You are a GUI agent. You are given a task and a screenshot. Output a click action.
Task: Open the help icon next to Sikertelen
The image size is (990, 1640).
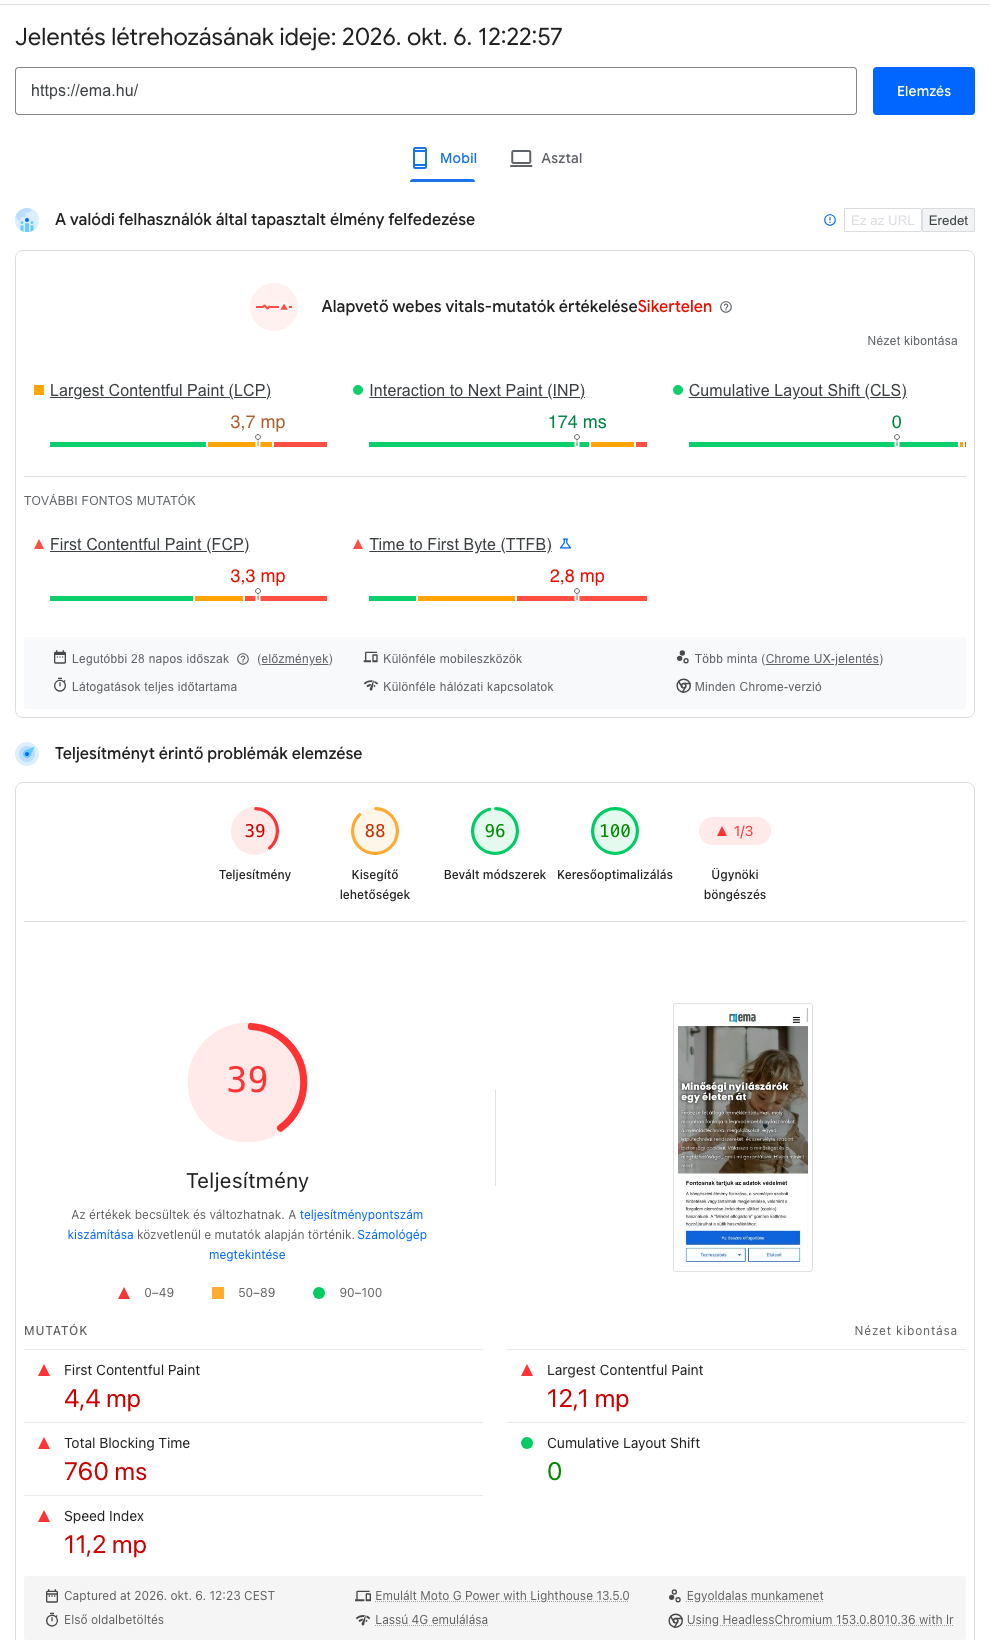pyautogui.click(x=726, y=307)
